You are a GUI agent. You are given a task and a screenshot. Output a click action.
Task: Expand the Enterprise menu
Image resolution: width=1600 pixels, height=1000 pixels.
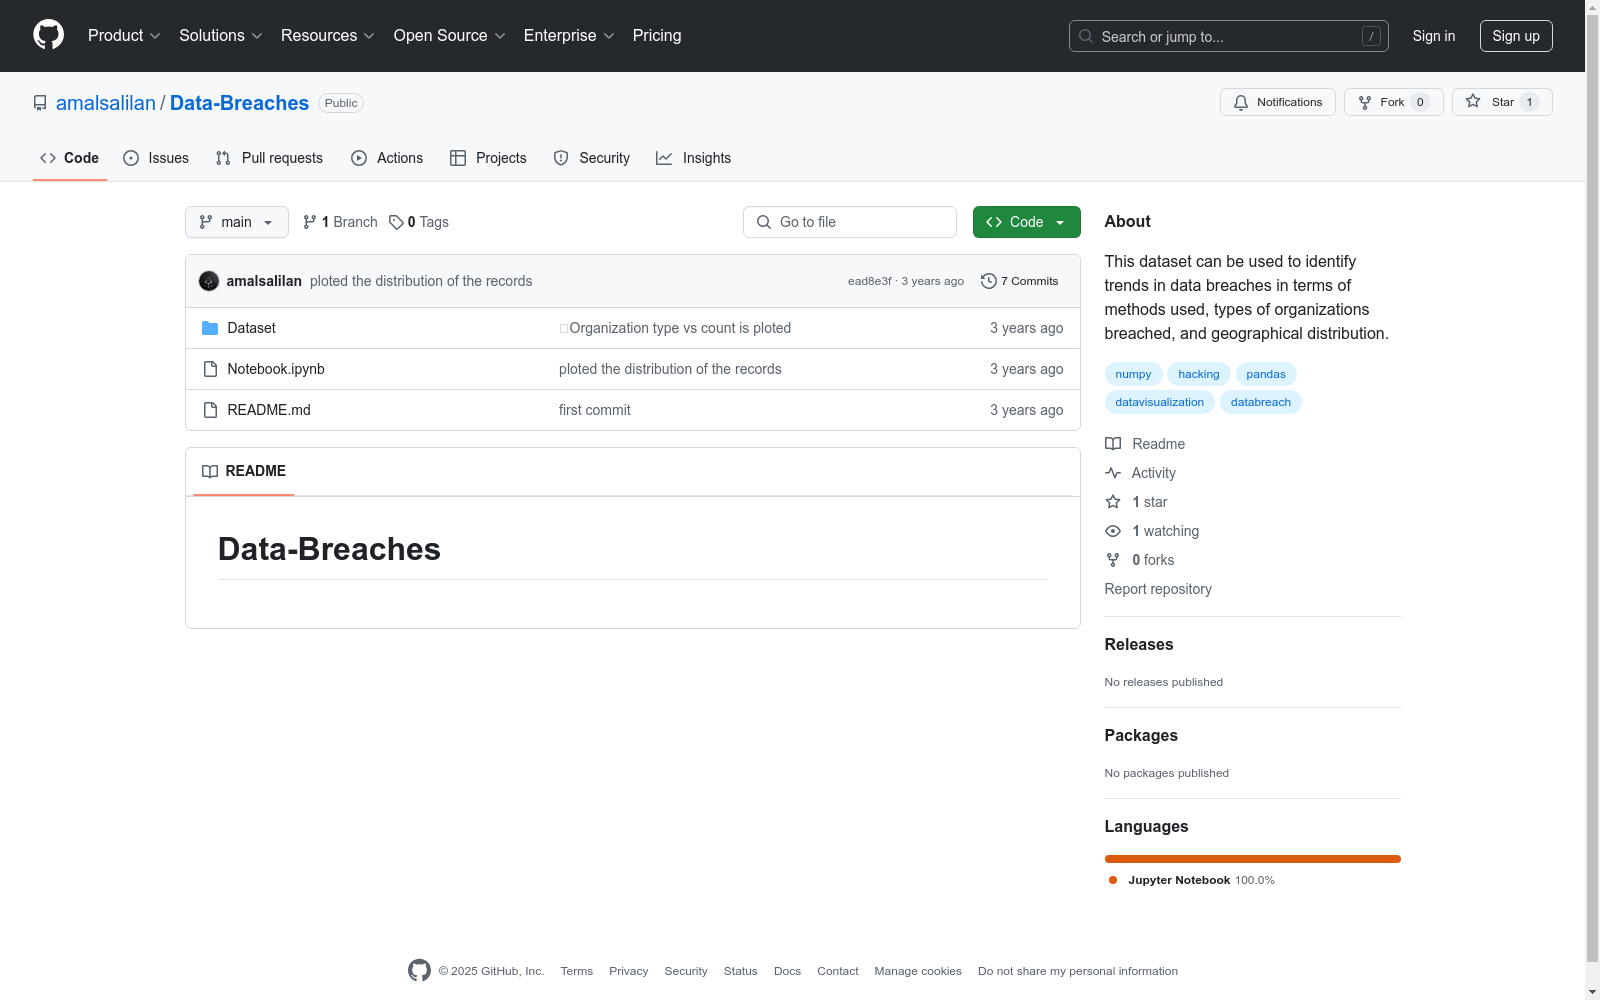[x=569, y=36]
